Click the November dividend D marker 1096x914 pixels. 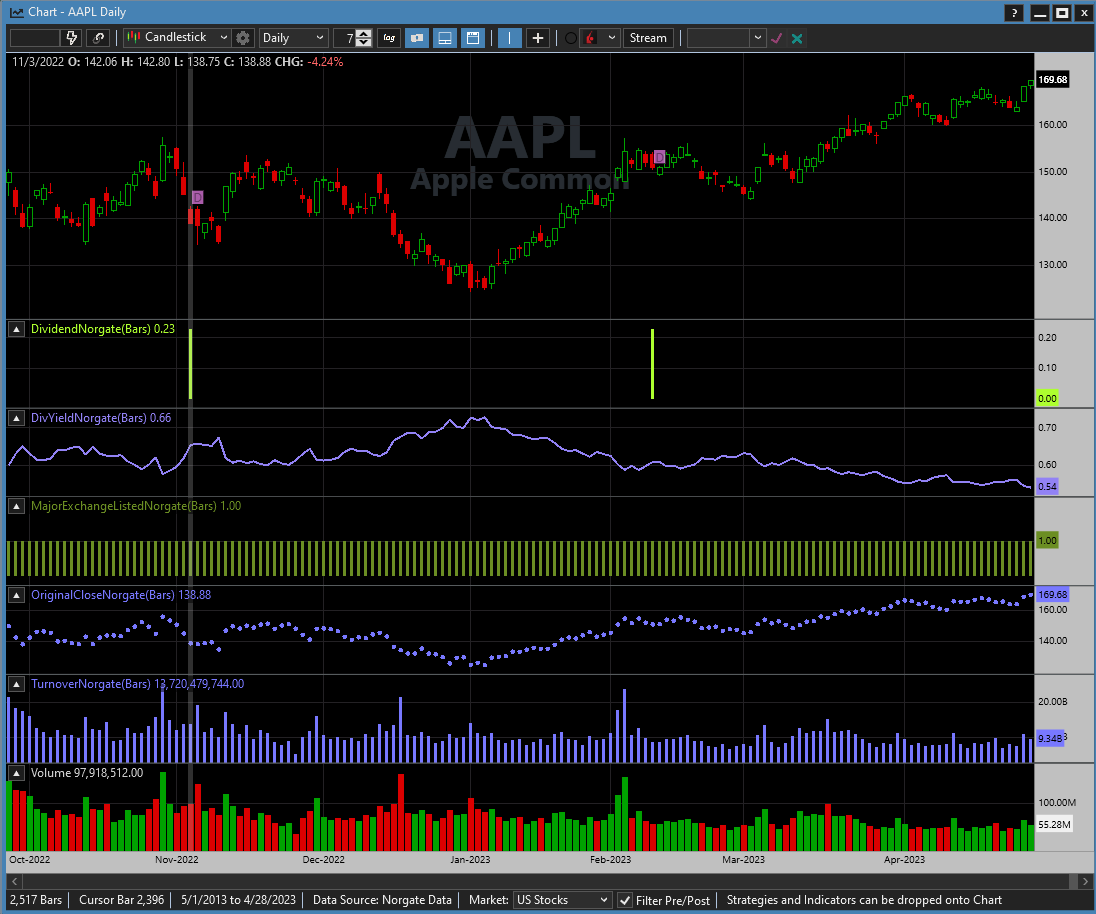(x=197, y=198)
